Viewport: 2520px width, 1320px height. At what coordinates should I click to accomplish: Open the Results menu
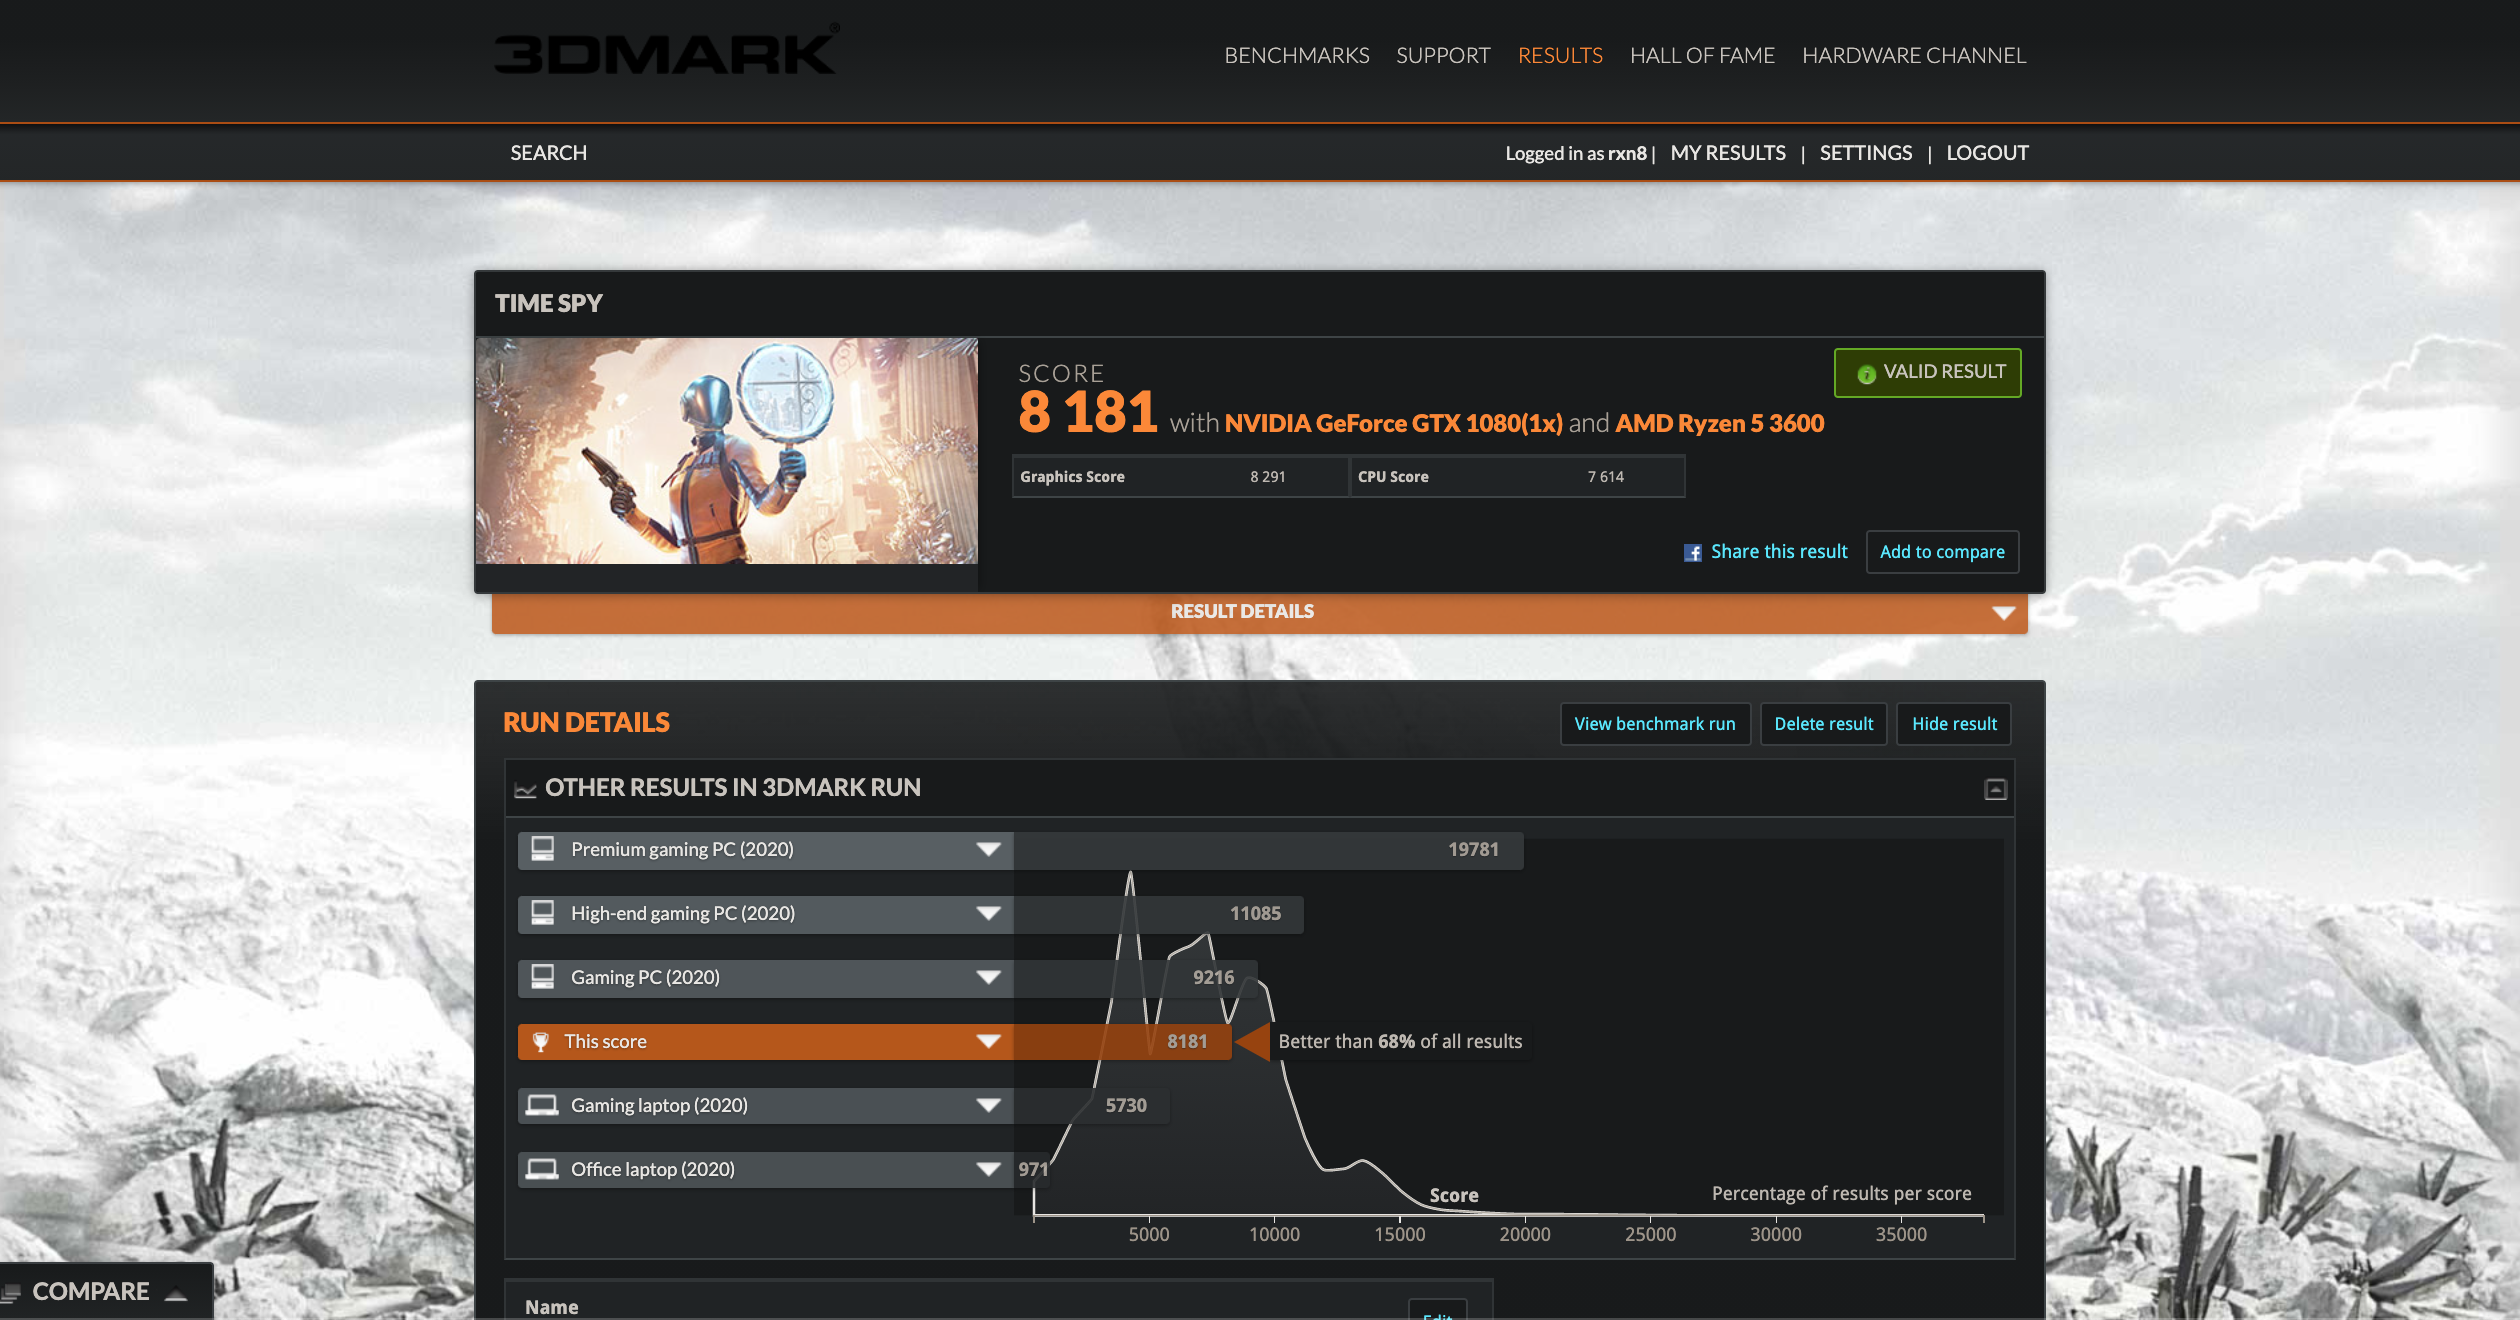[1560, 55]
